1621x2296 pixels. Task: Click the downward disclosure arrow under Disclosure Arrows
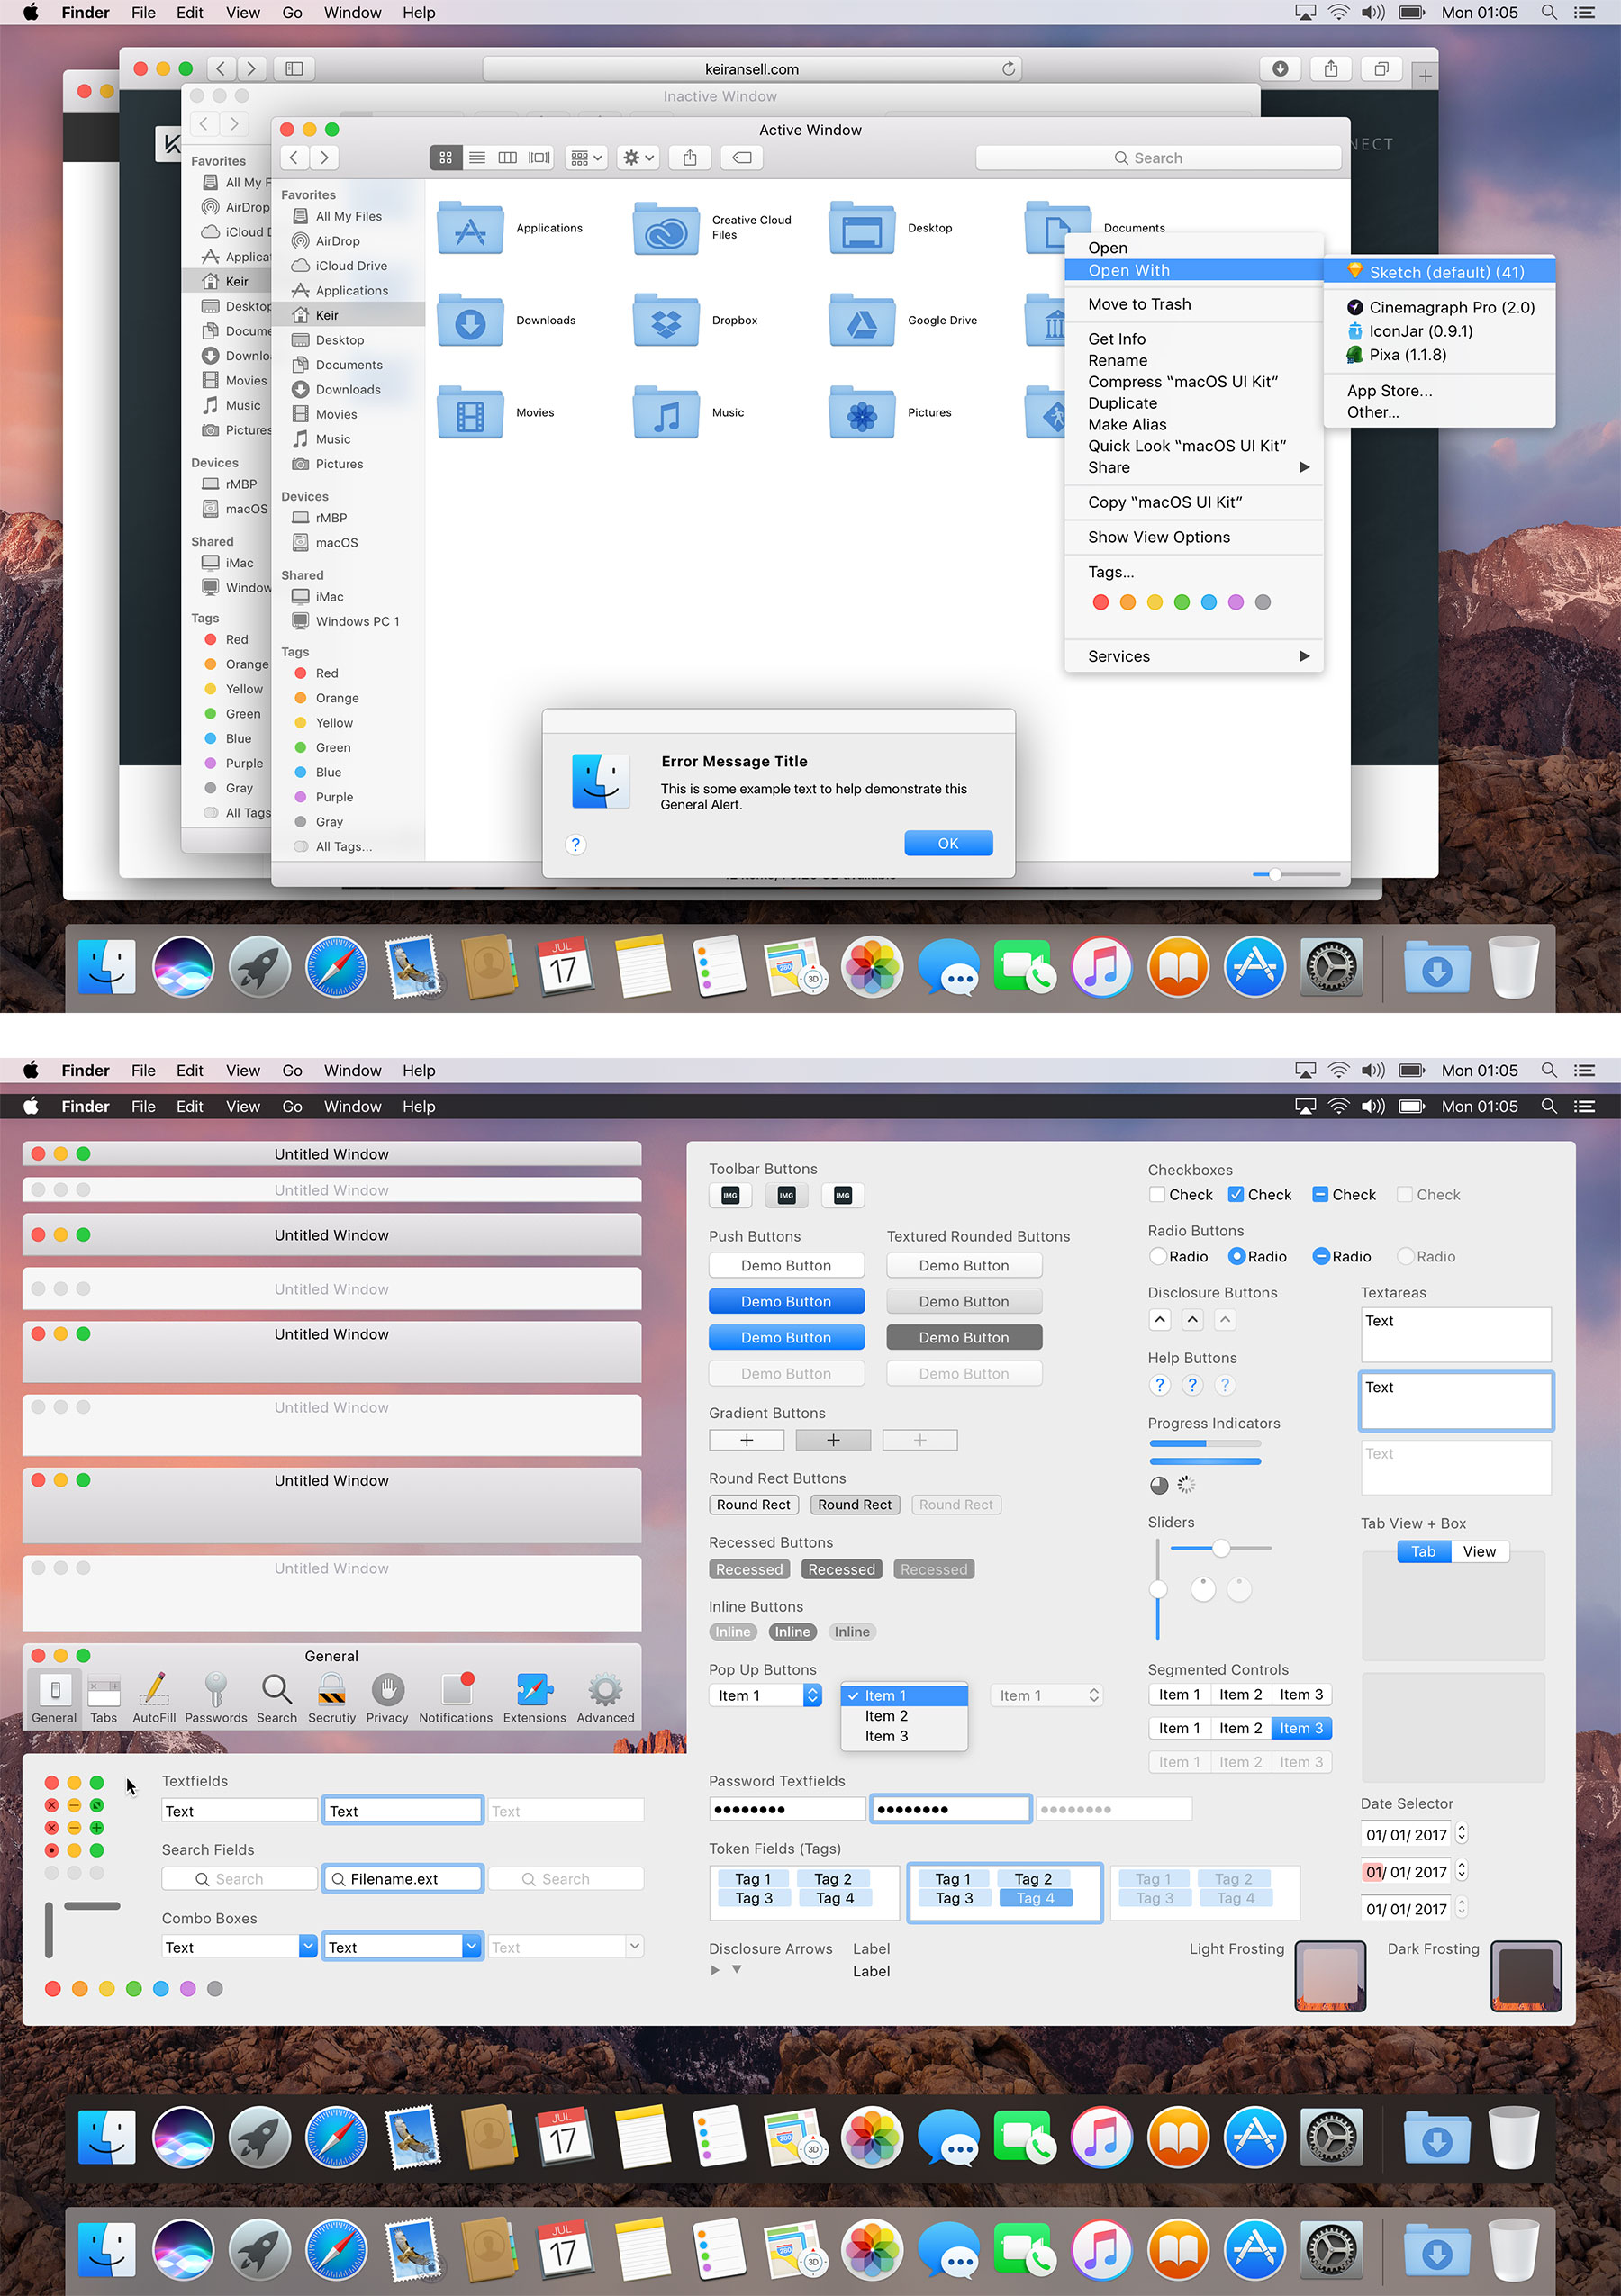(737, 1969)
